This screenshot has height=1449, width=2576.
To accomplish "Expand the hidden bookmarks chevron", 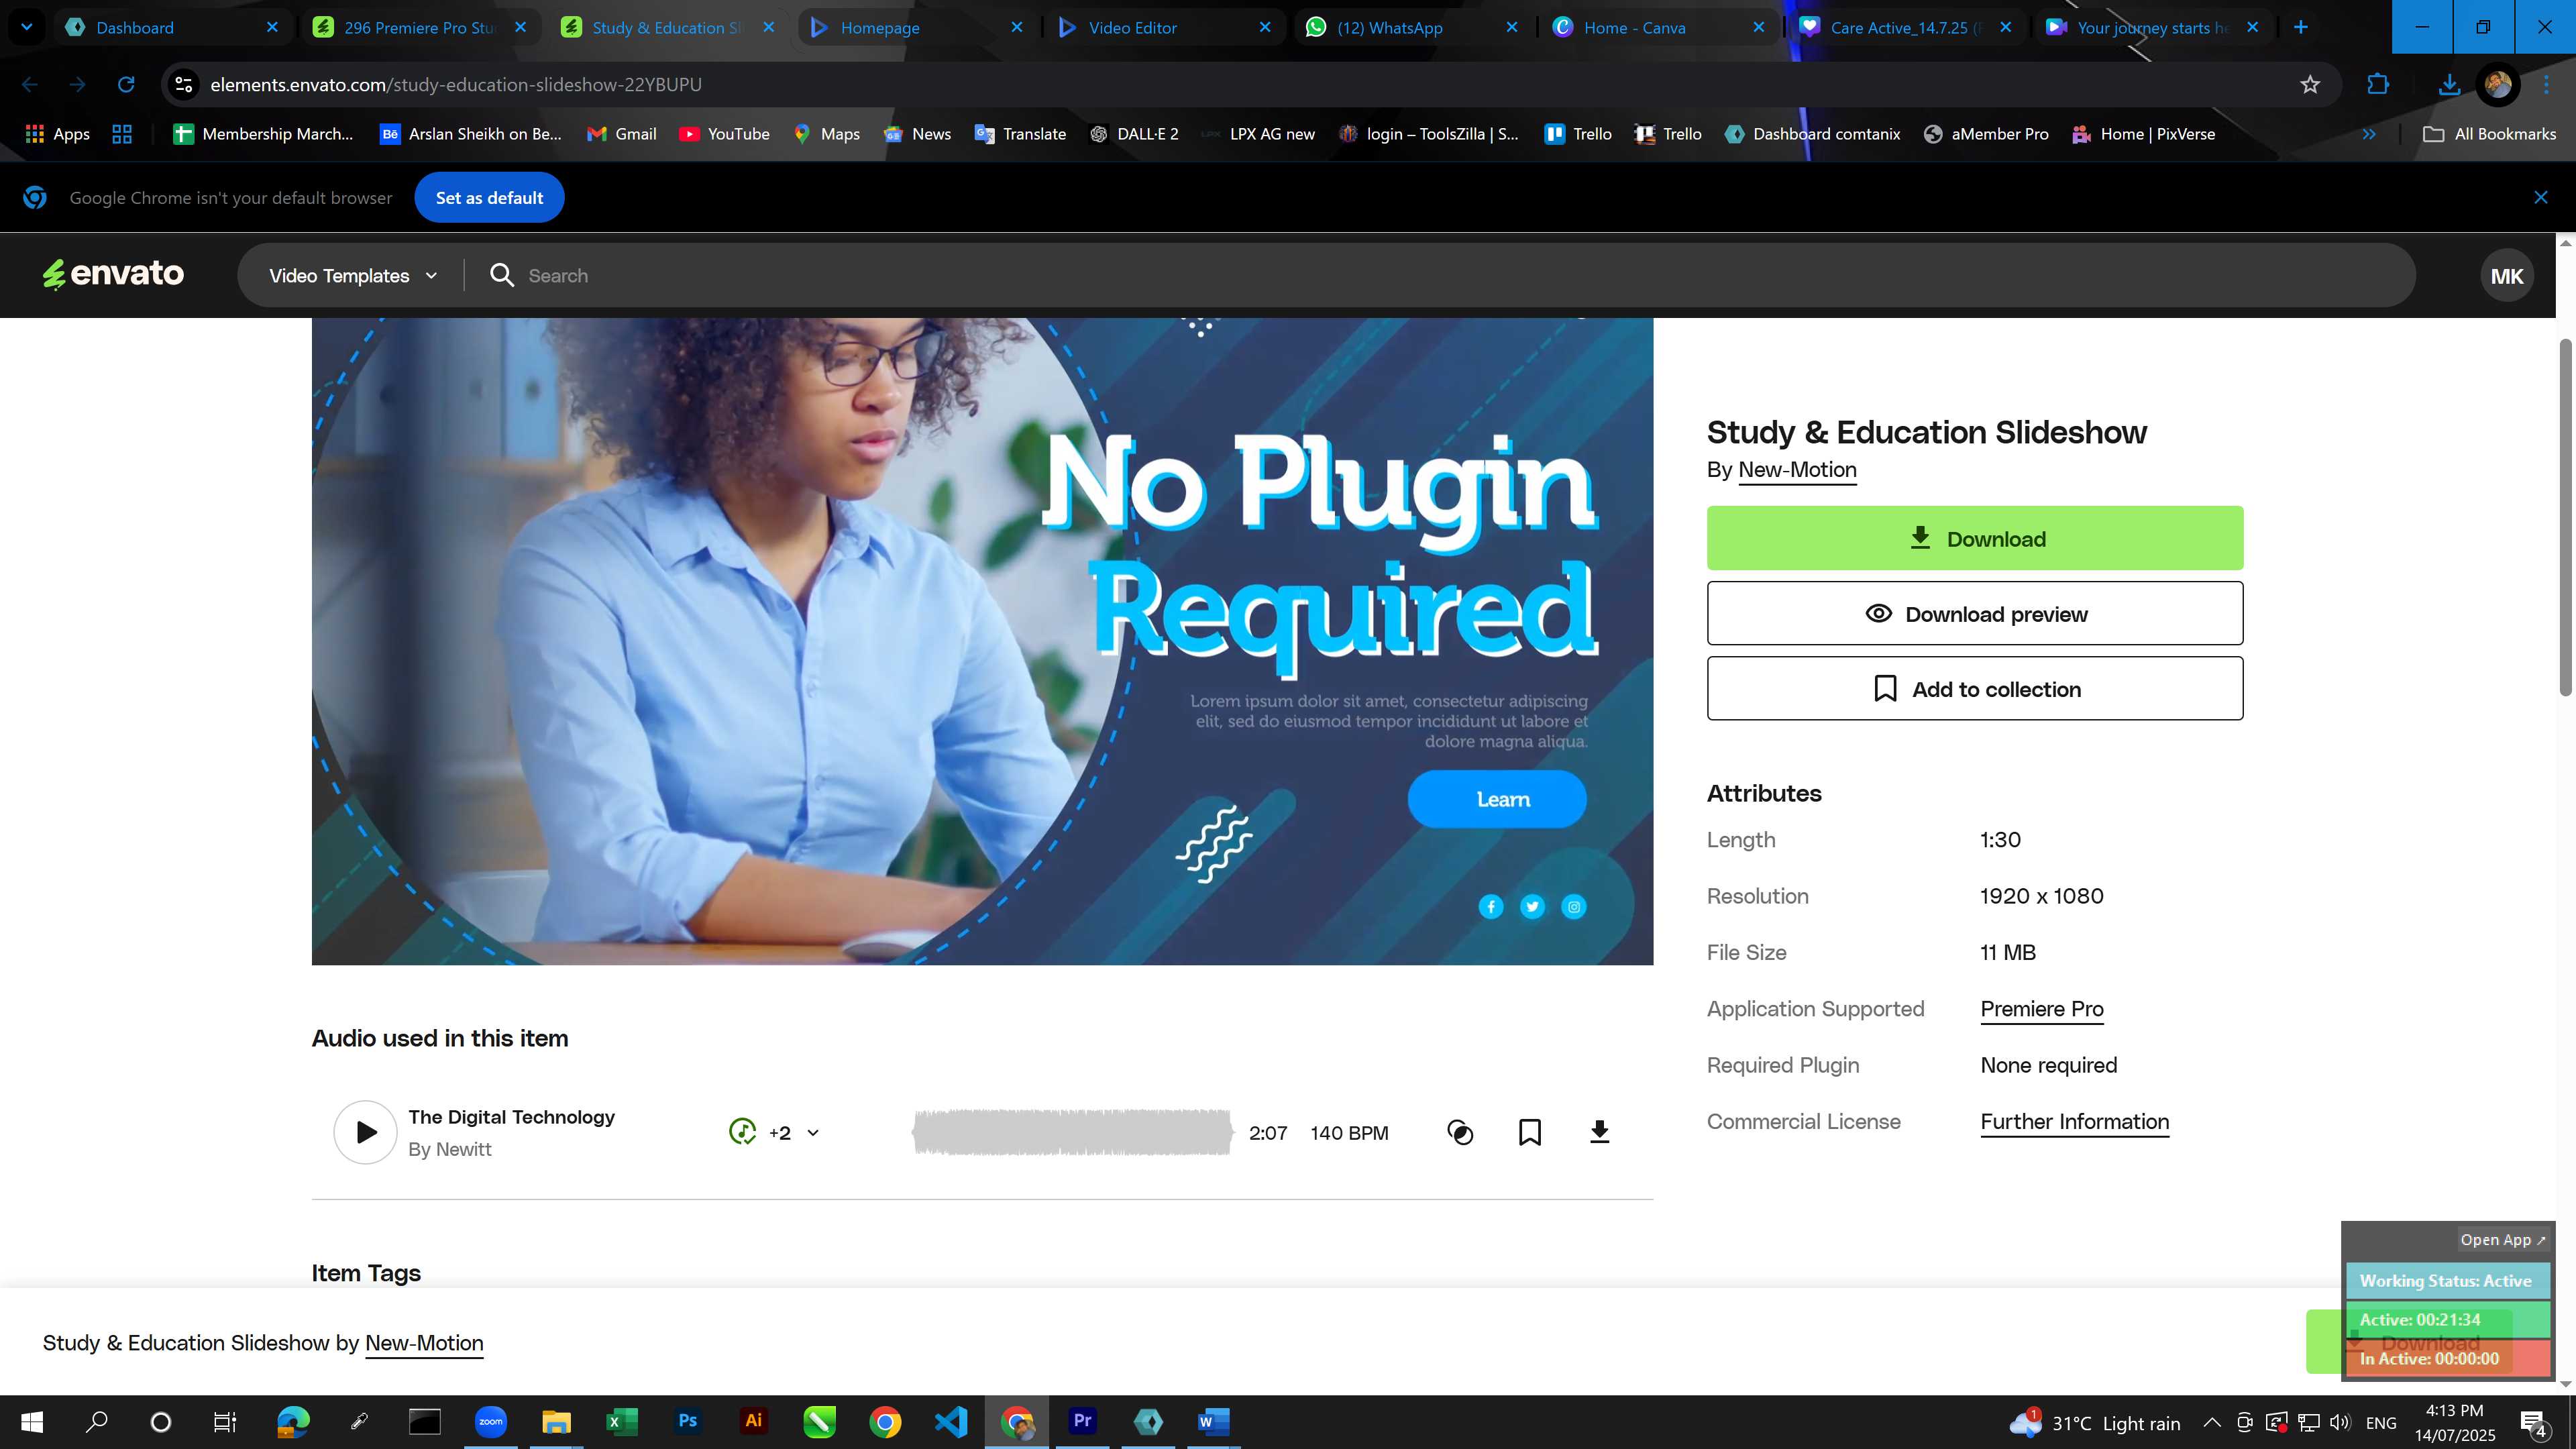I will point(2369,134).
